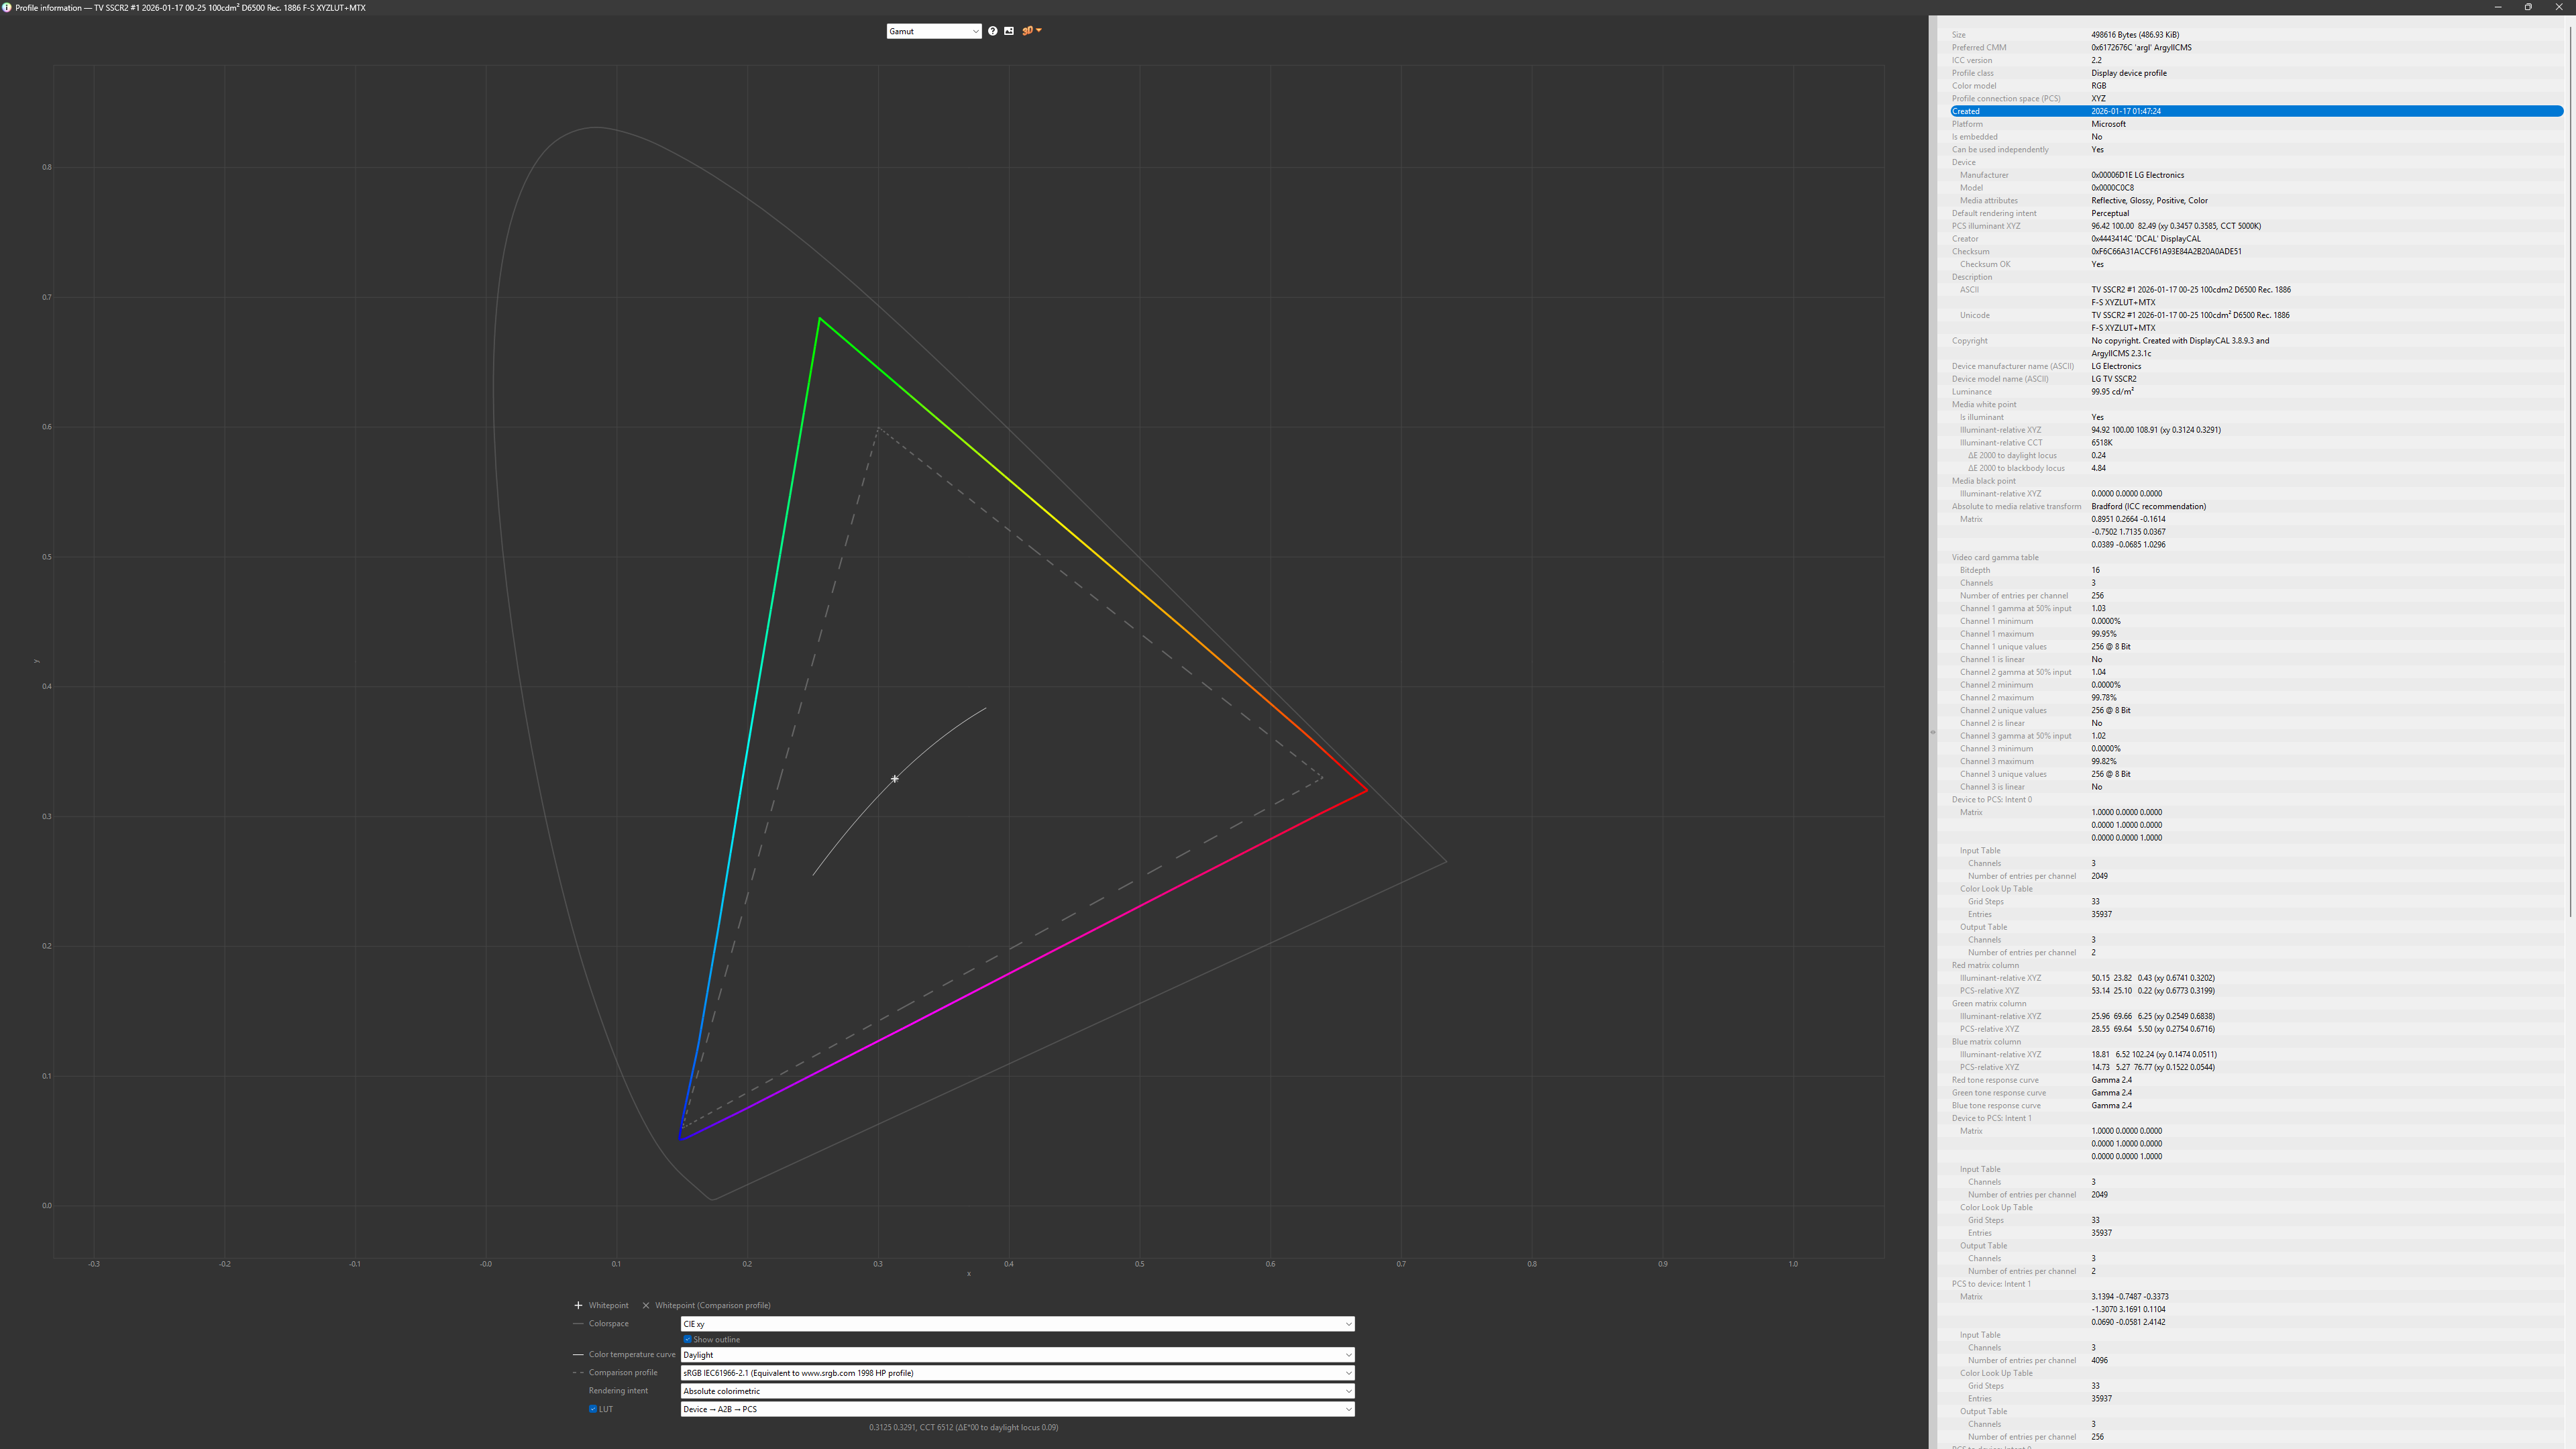Toggle the Show outline checkbox

coord(687,1339)
